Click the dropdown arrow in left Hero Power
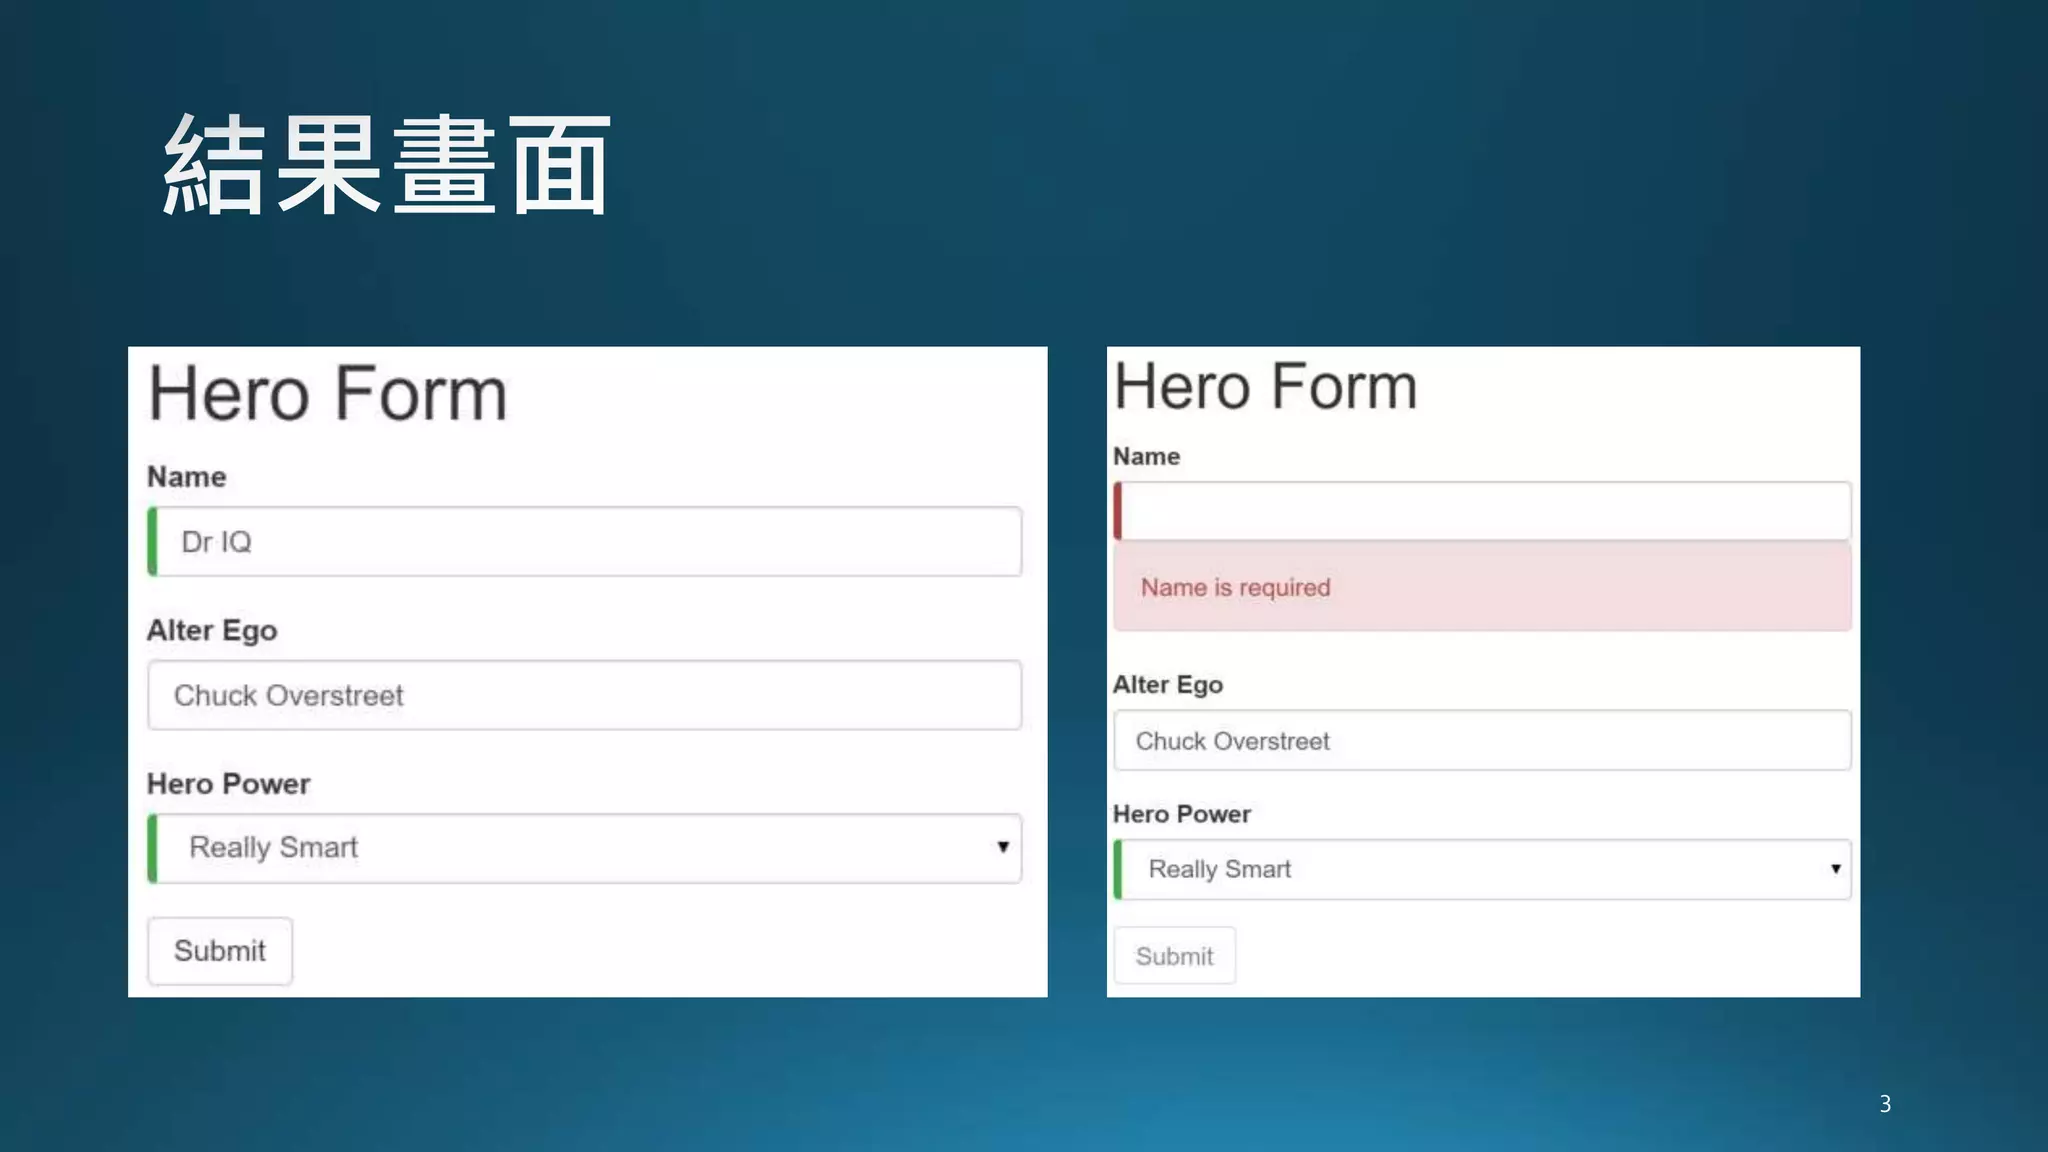 [1002, 847]
